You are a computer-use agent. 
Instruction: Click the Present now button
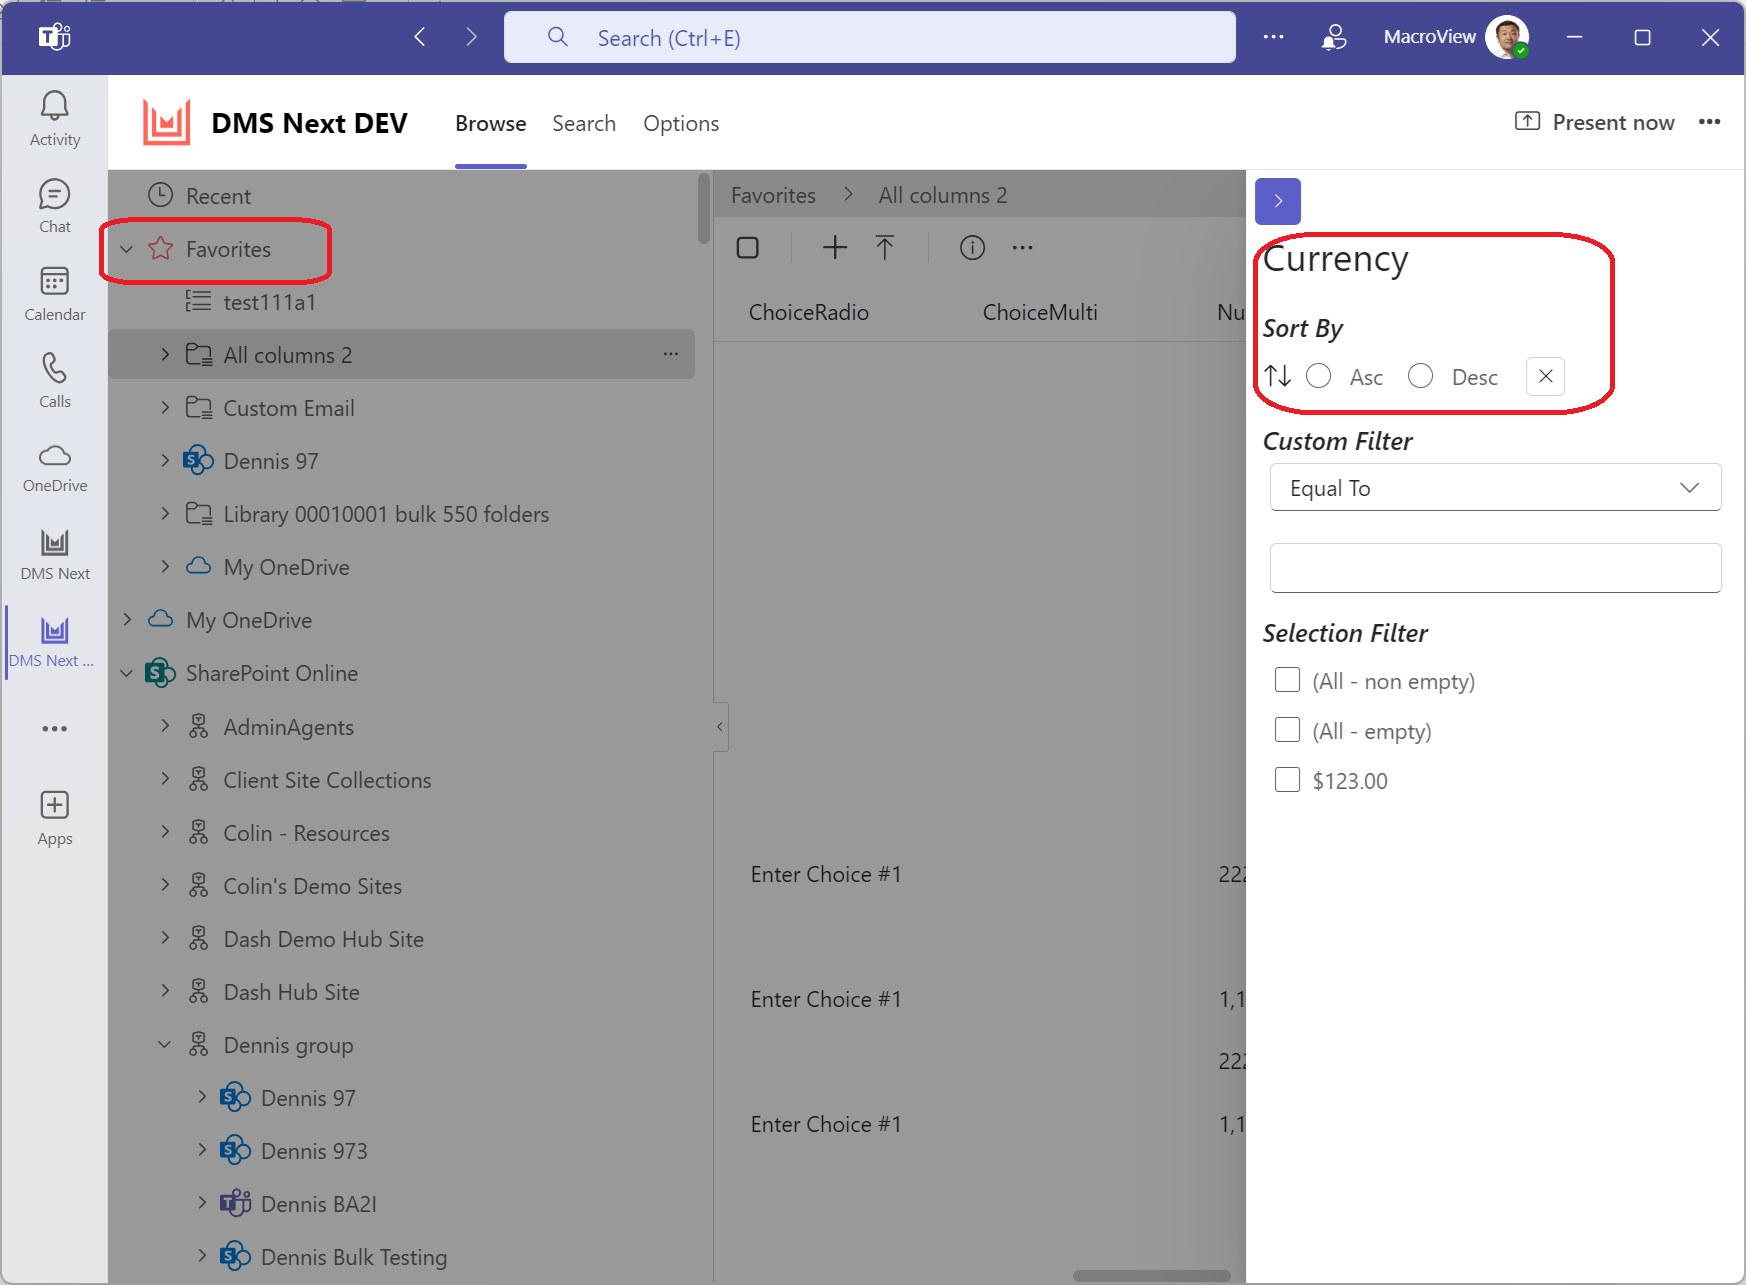(x=1595, y=122)
